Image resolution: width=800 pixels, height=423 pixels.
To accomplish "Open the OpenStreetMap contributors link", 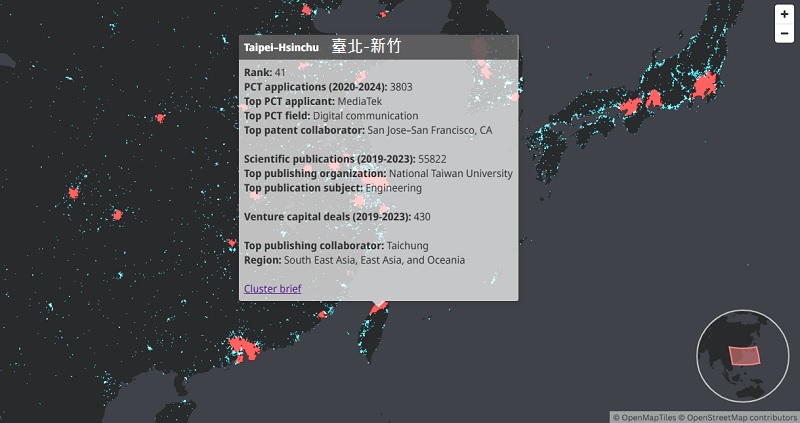I will point(739,417).
